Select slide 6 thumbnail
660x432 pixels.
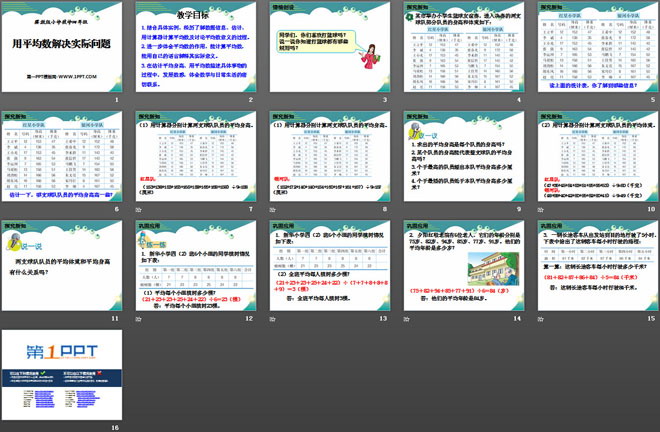pyautogui.click(x=62, y=156)
